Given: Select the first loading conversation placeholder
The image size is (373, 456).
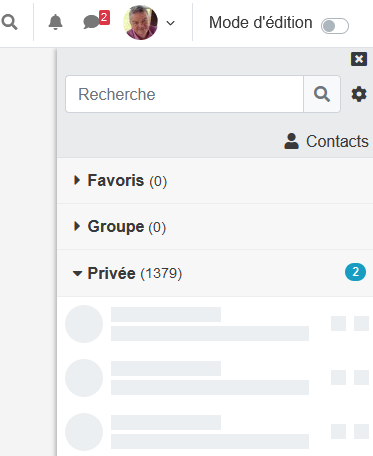Looking at the screenshot, I should pos(217,324).
